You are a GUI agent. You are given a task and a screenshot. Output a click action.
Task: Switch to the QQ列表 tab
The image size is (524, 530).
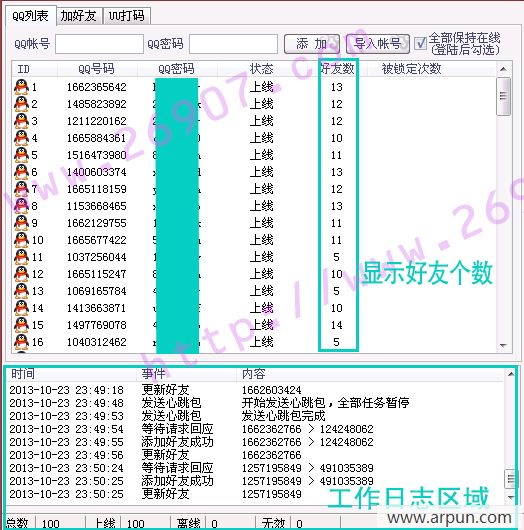(x=30, y=16)
